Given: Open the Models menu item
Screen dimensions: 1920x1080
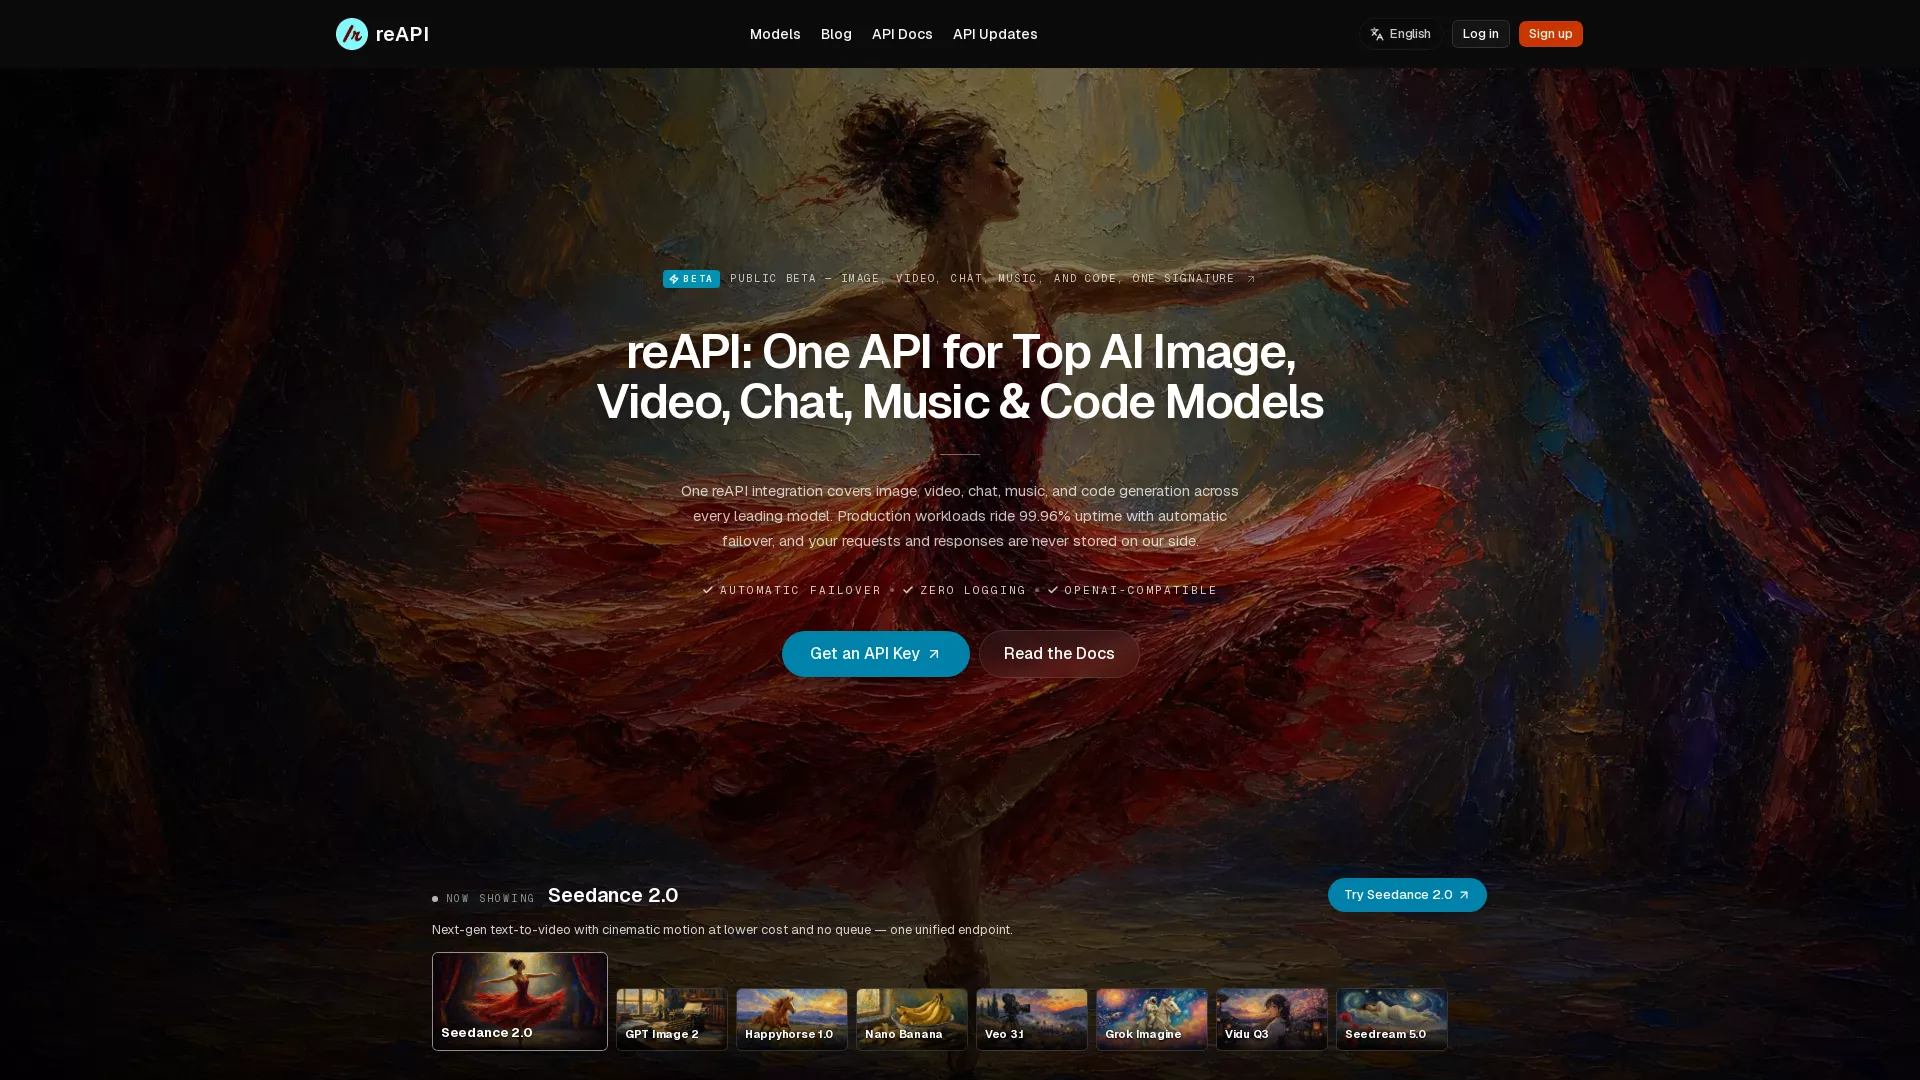Looking at the screenshot, I should 775,34.
